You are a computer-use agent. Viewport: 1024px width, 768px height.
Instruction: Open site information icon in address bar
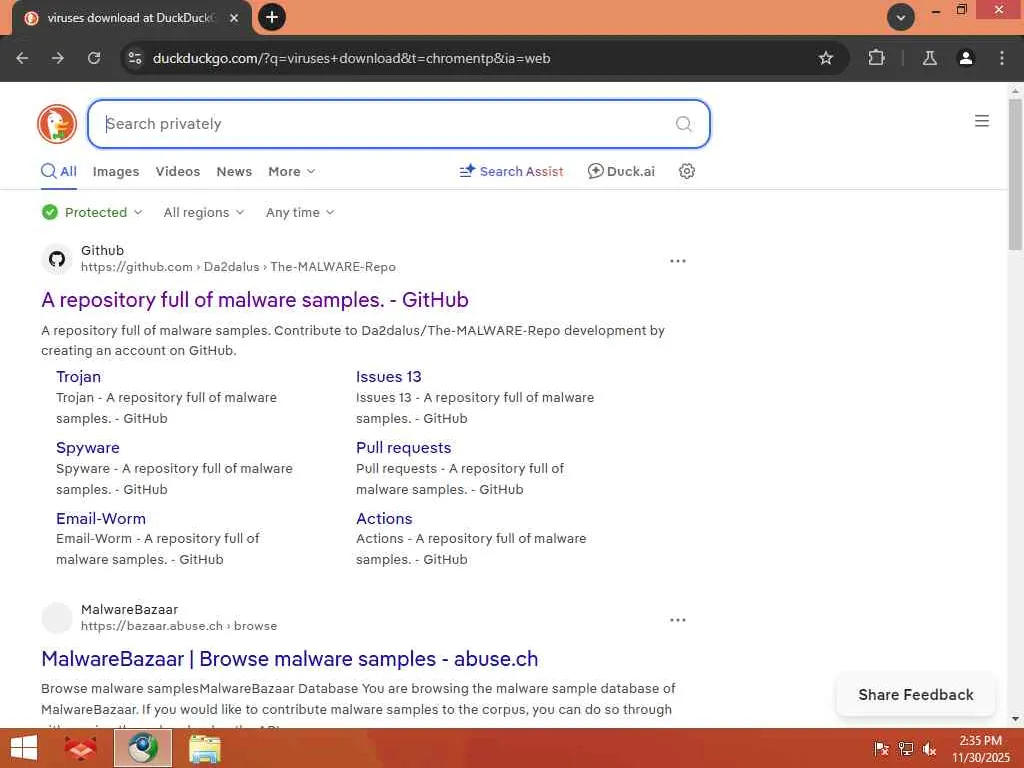click(135, 58)
